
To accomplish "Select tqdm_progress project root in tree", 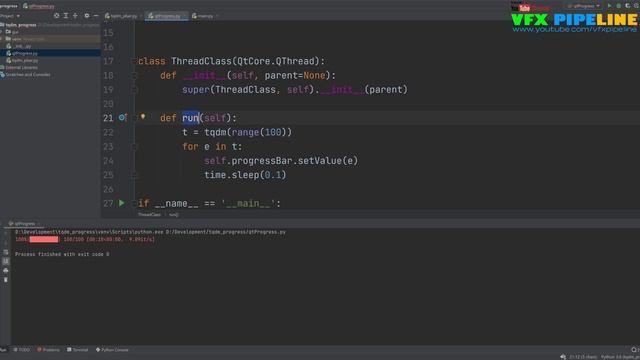I will [21, 25].
